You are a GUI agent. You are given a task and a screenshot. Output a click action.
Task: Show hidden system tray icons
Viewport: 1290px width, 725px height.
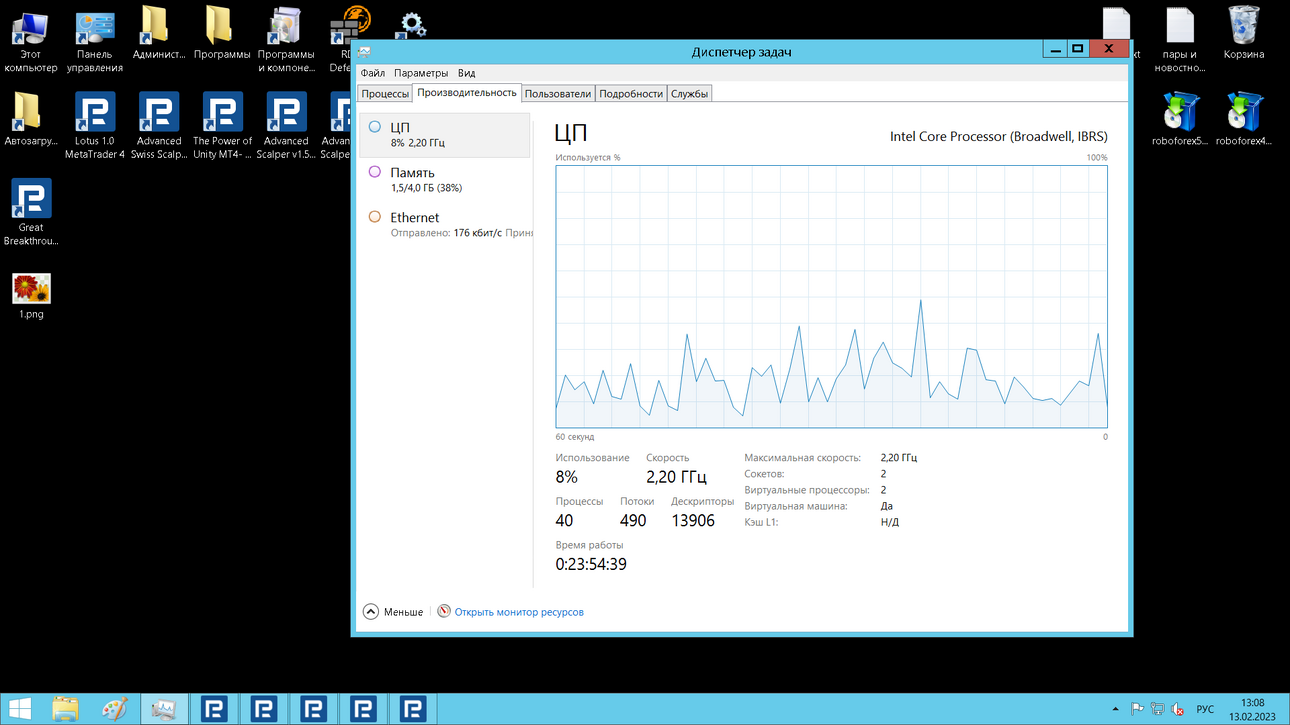(1118, 709)
